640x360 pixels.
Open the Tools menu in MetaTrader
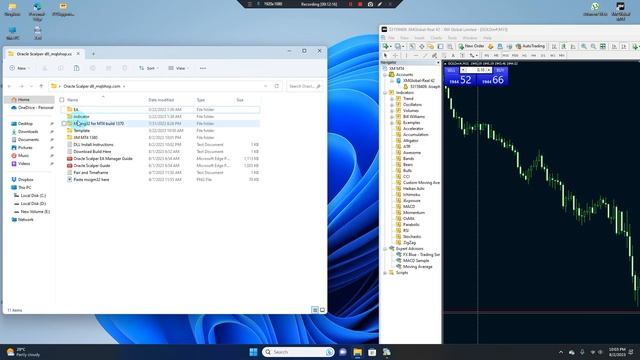click(452, 38)
